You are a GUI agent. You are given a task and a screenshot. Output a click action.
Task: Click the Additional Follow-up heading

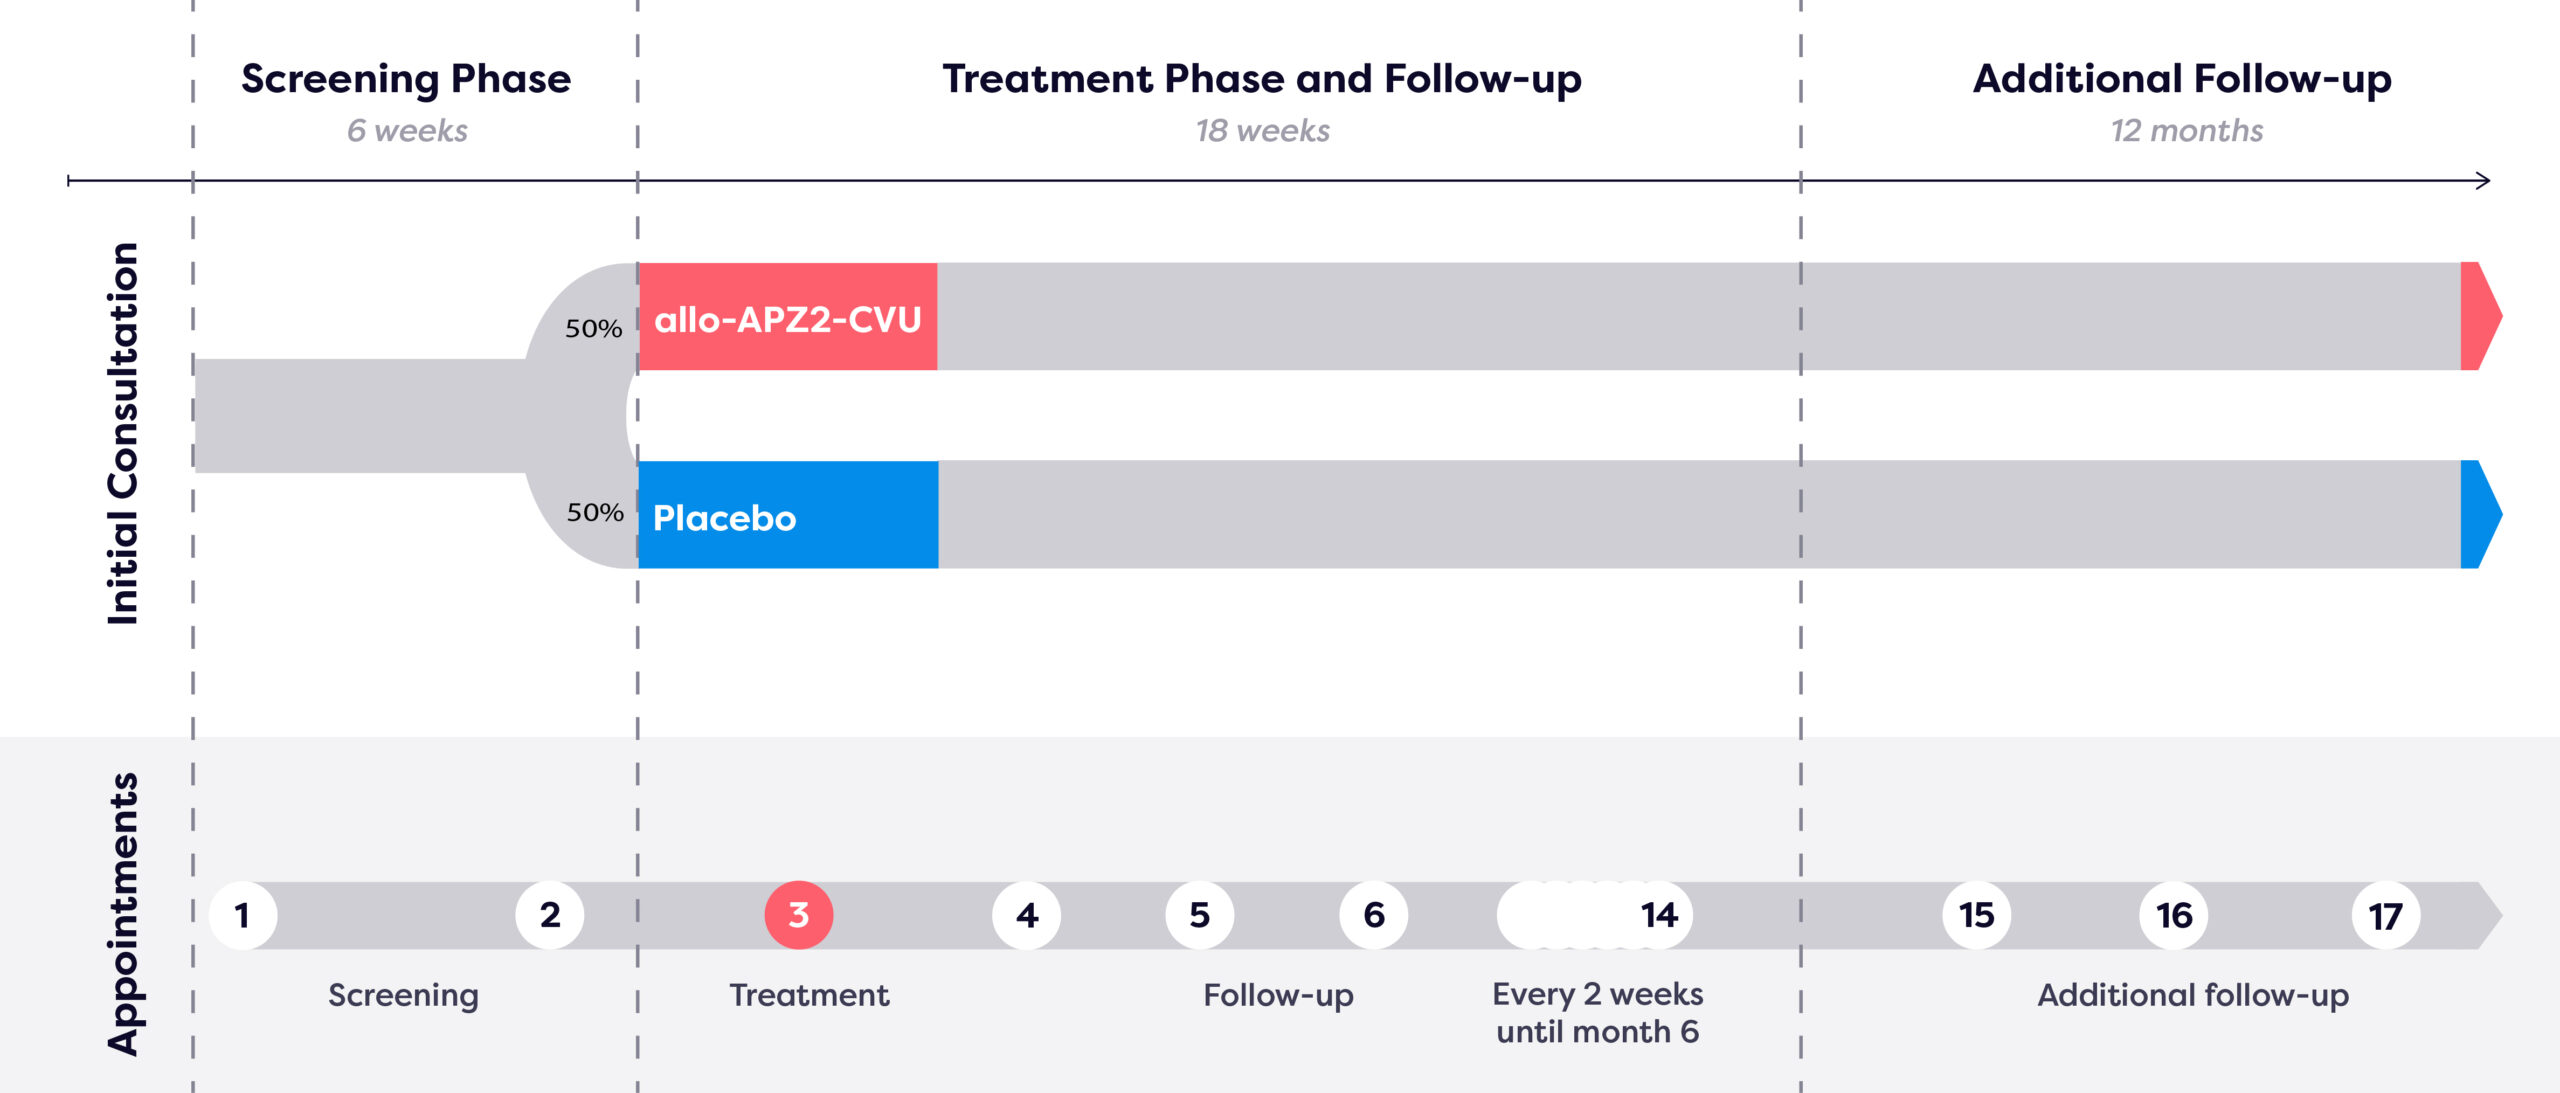point(2183,79)
